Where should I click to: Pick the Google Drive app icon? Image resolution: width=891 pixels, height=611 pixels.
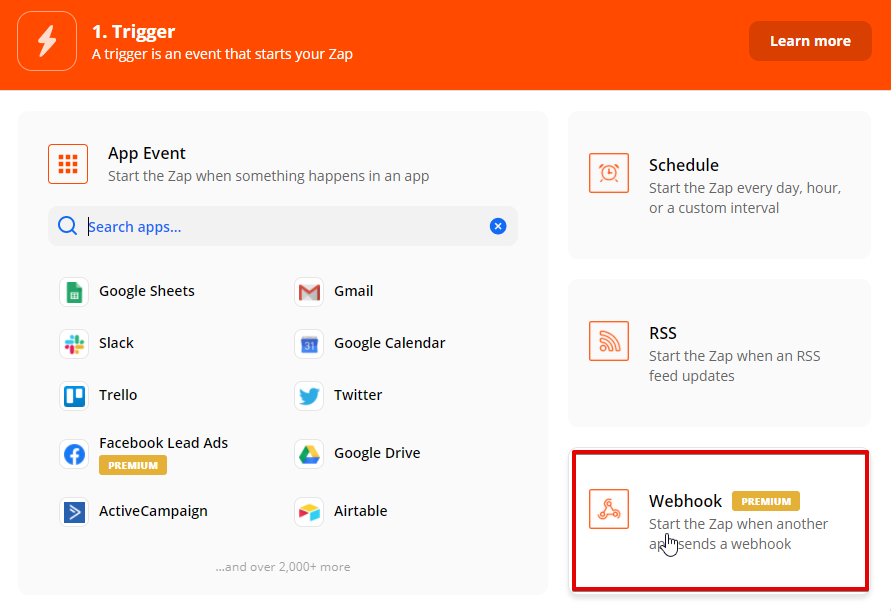pos(309,454)
